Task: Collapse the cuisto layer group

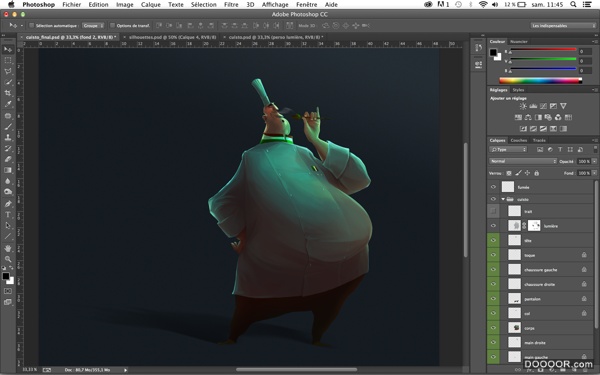Action: click(503, 199)
